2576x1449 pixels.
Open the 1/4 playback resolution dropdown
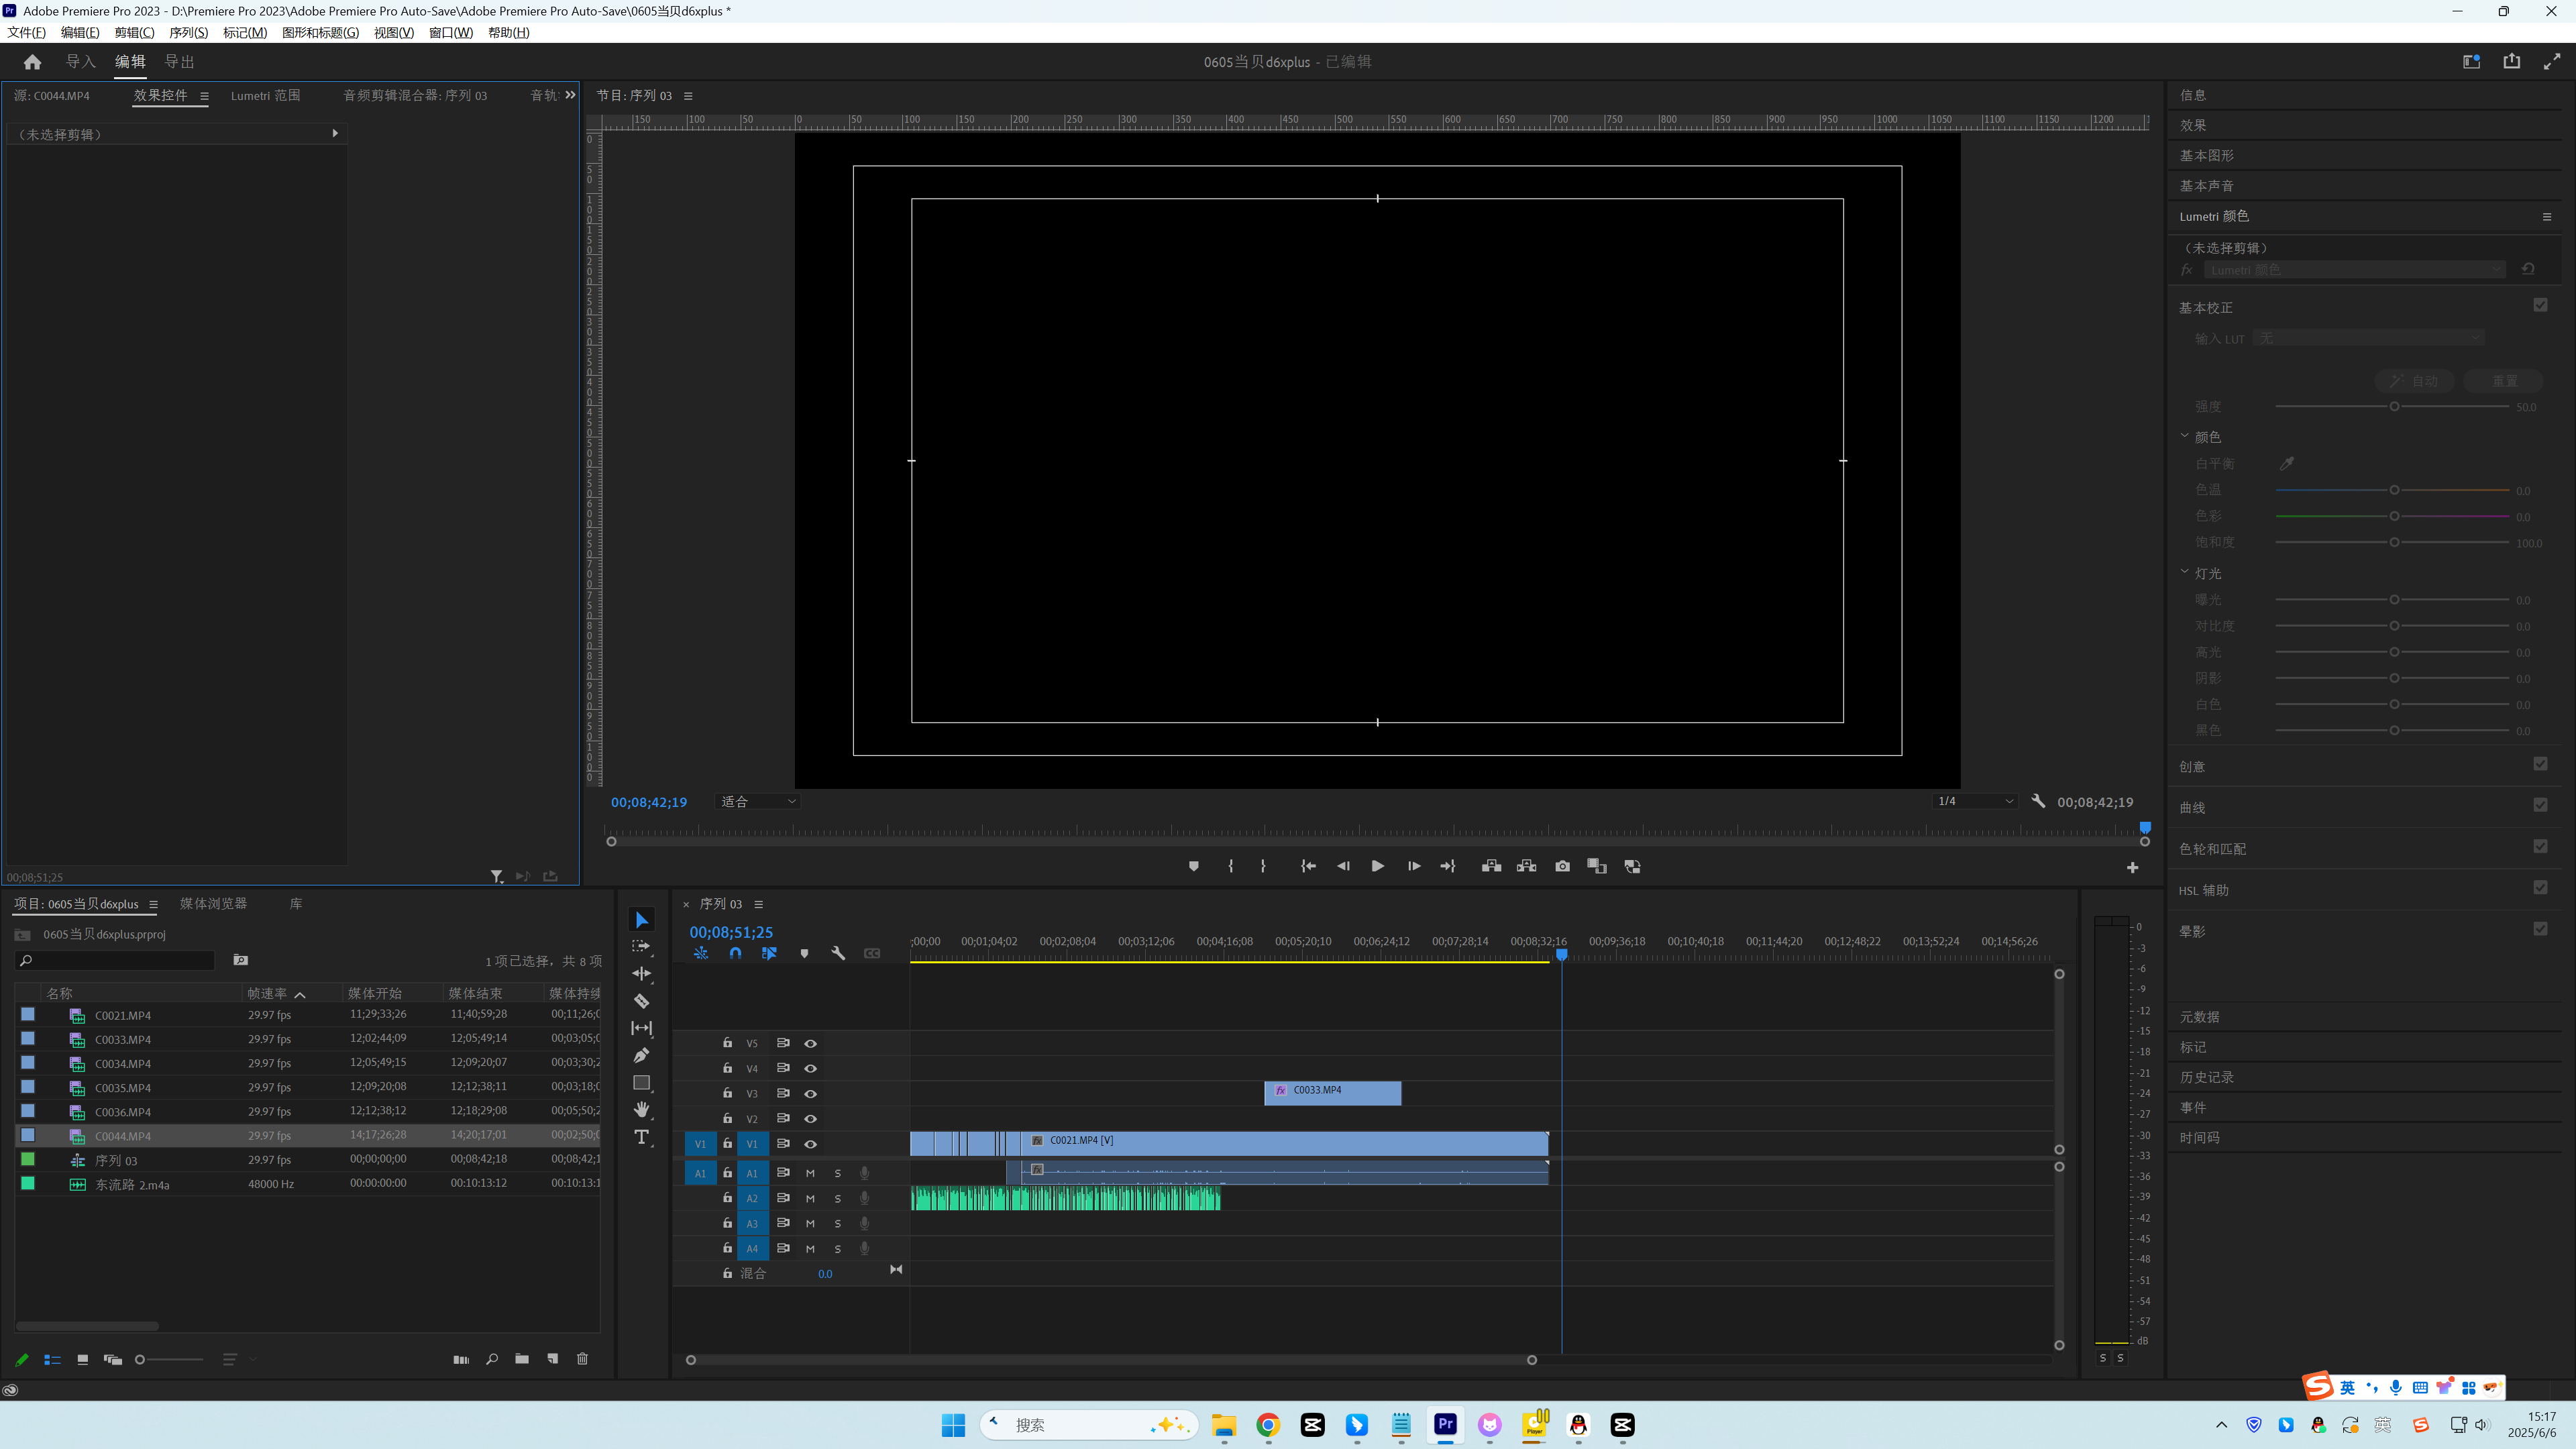point(1975,801)
